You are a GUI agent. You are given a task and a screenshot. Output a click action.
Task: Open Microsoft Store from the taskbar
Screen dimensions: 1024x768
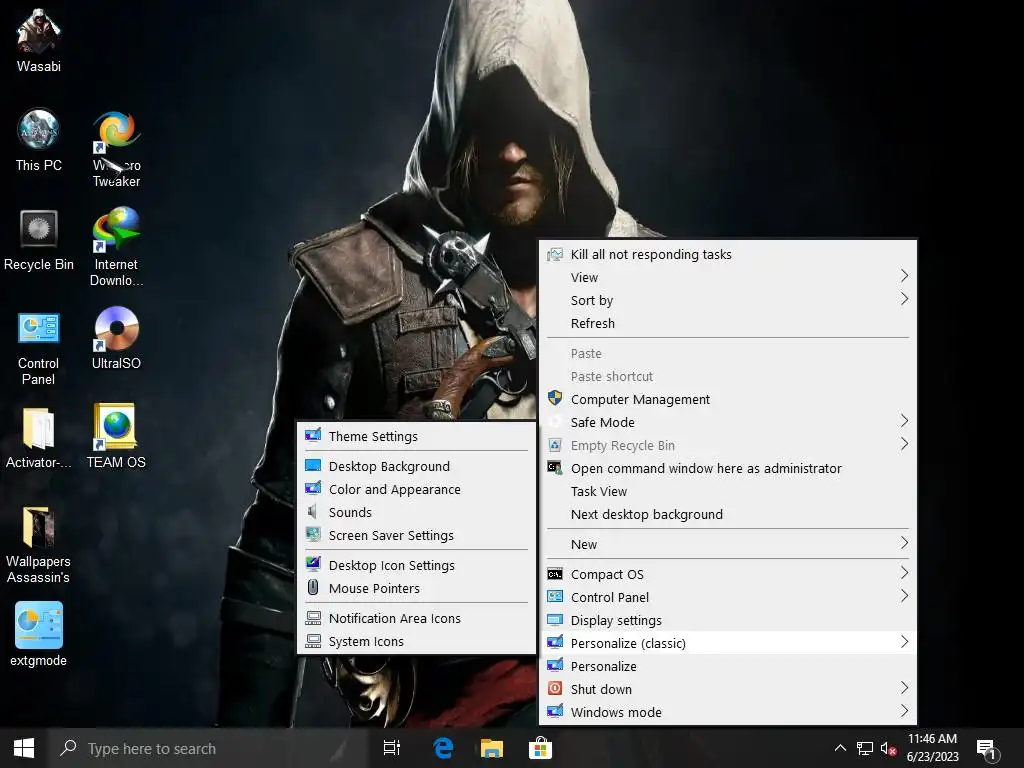[x=540, y=748]
